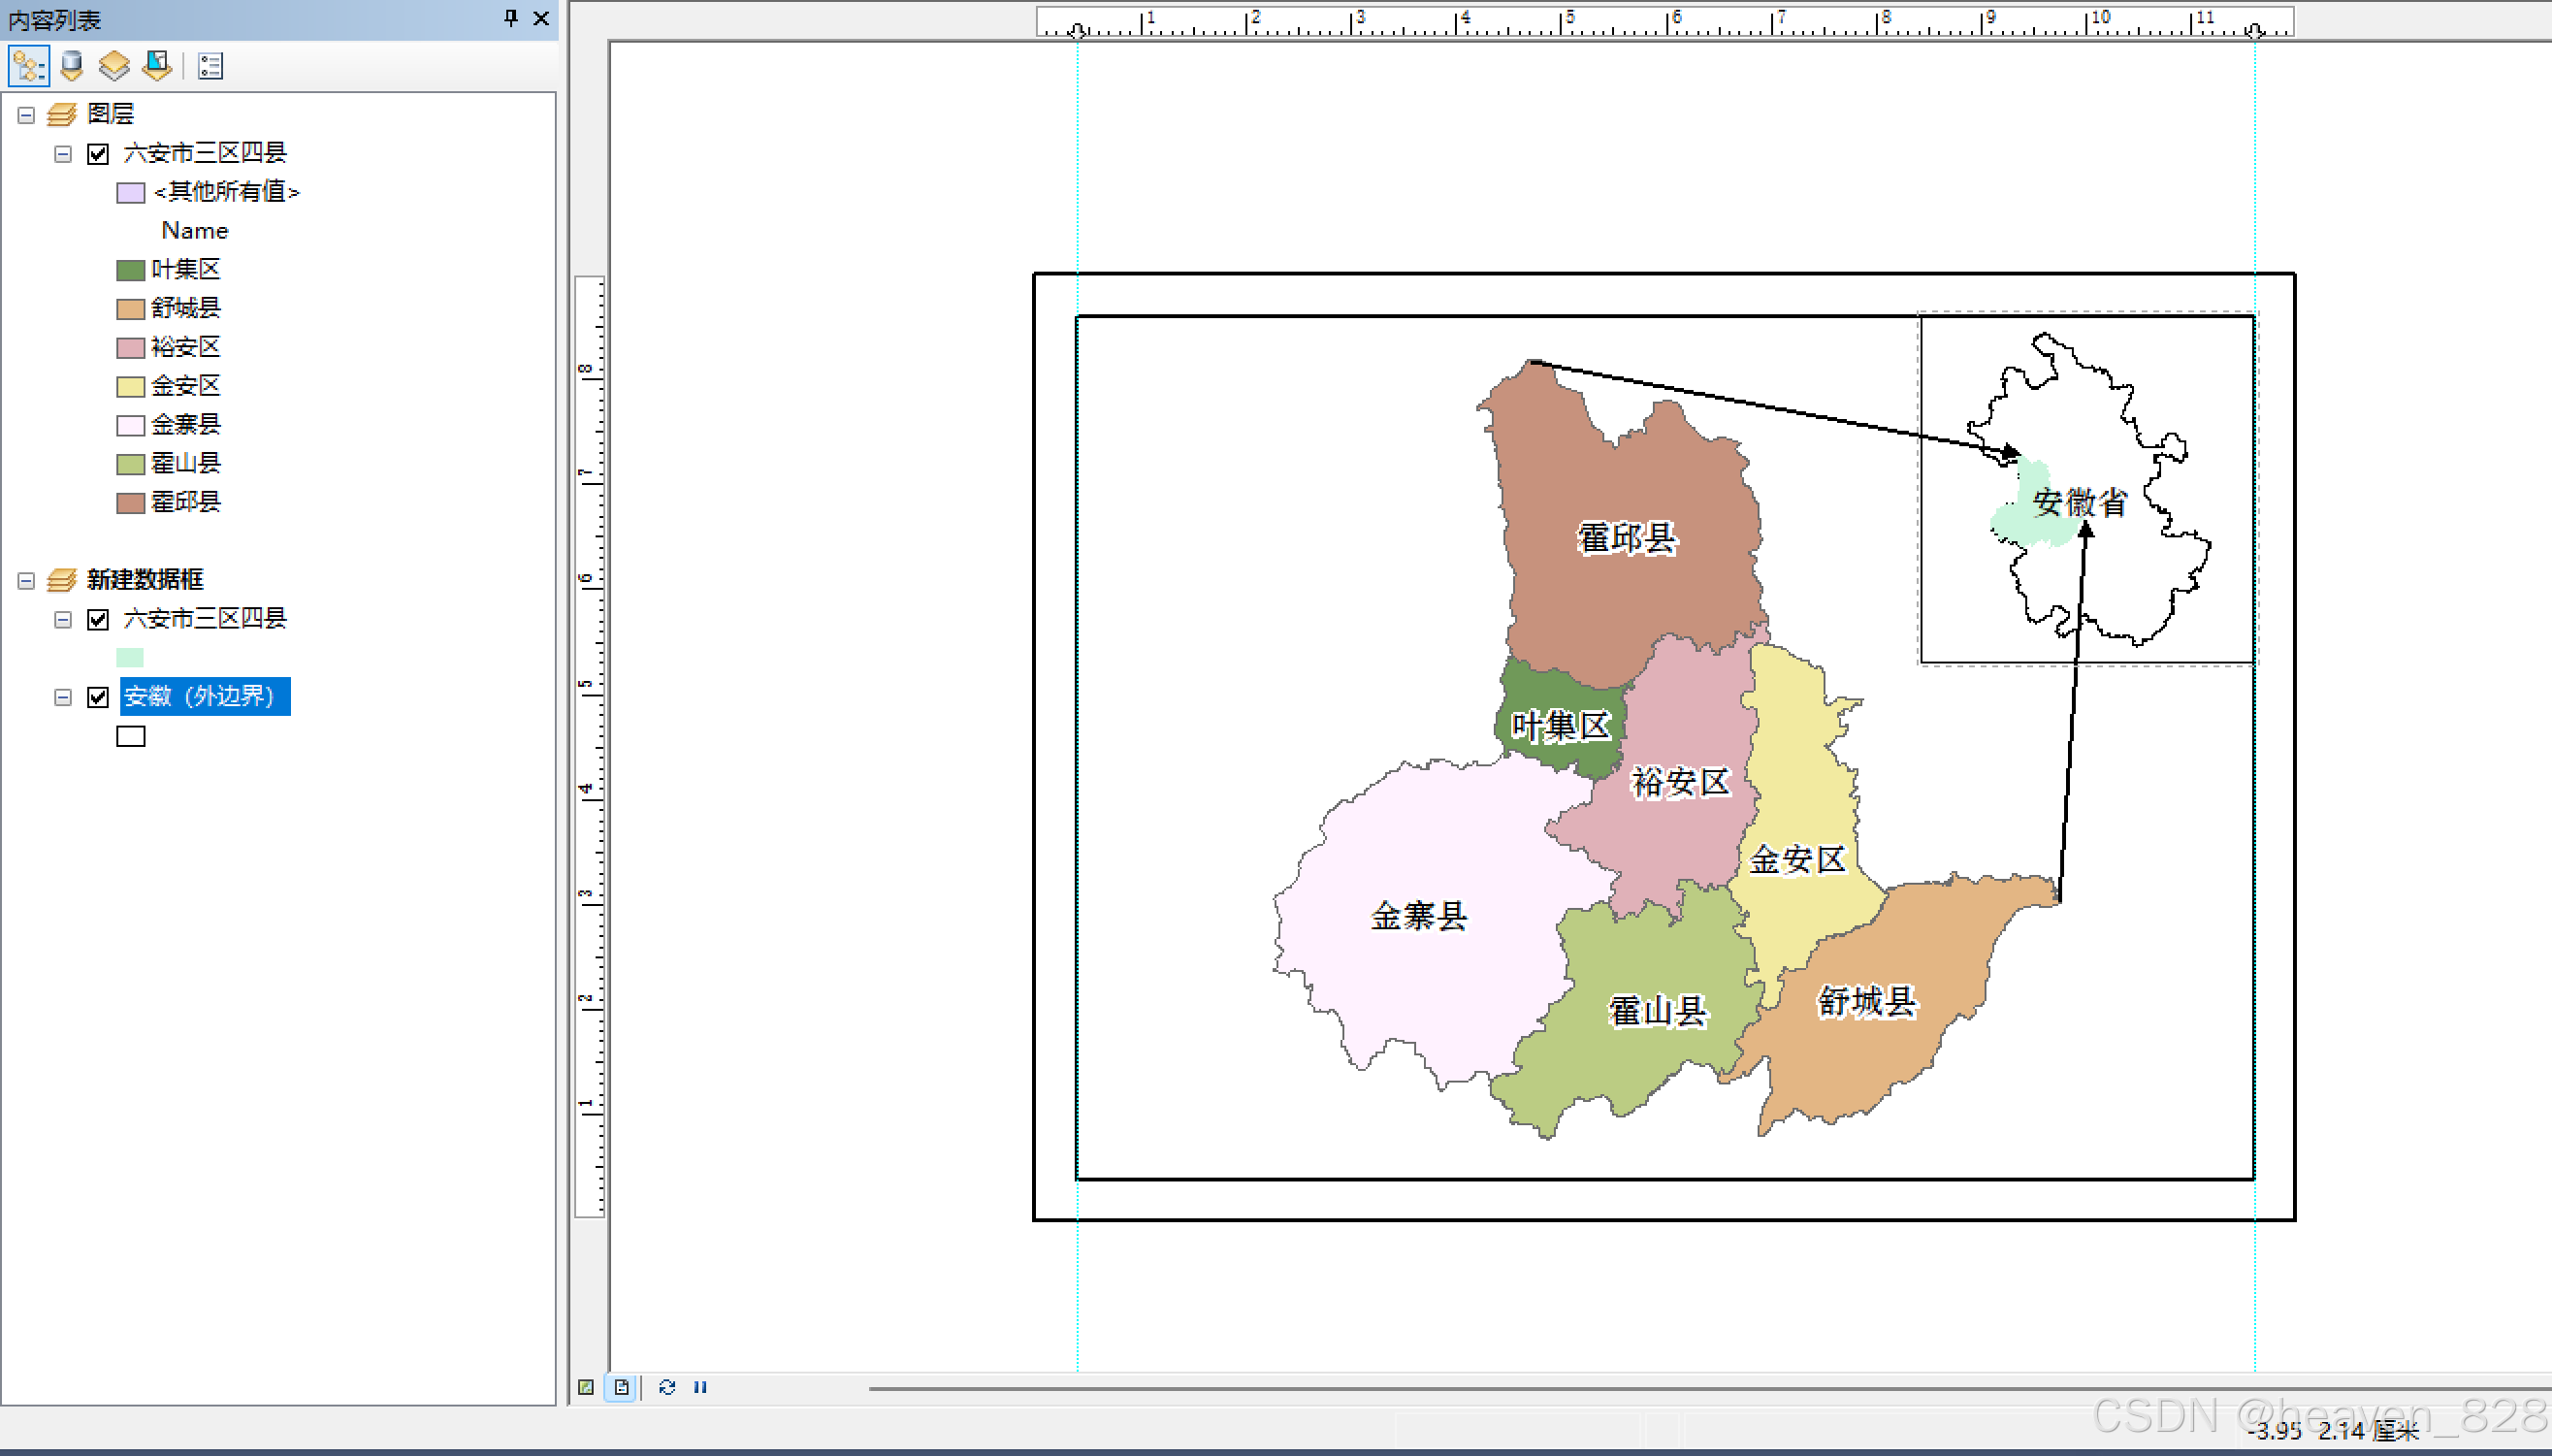Image resolution: width=2552 pixels, height=1456 pixels.
Task: Click List By Drawing Order icon
Action: point(28,66)
